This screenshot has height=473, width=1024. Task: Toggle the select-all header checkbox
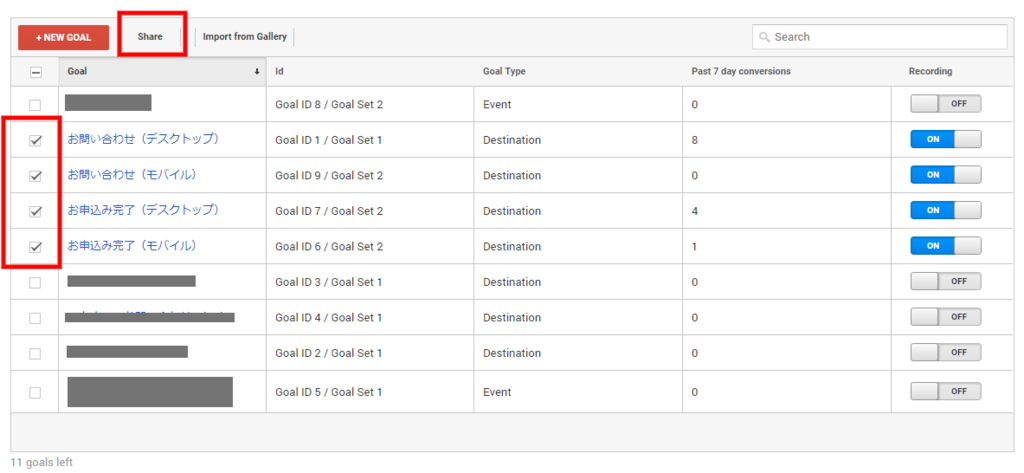tap(36, 73)
